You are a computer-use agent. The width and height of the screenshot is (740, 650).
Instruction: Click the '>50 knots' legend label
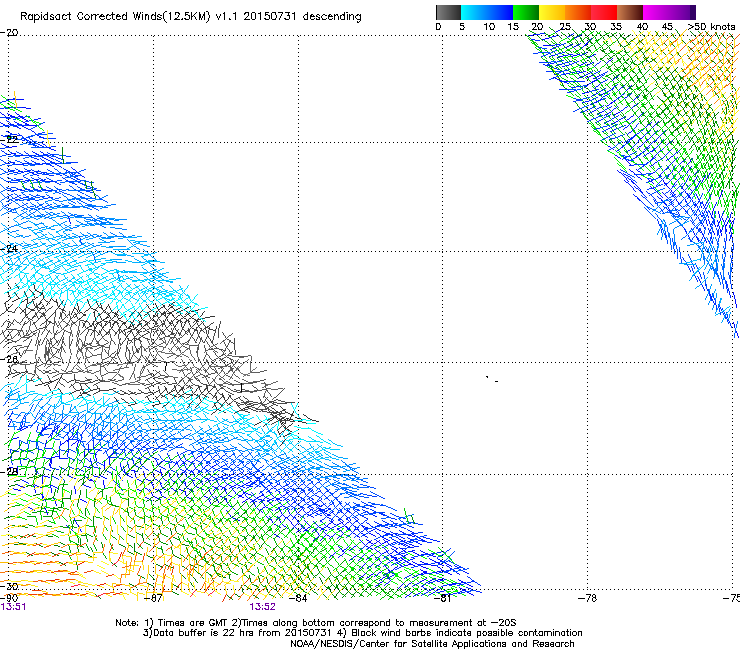[711, 27]
